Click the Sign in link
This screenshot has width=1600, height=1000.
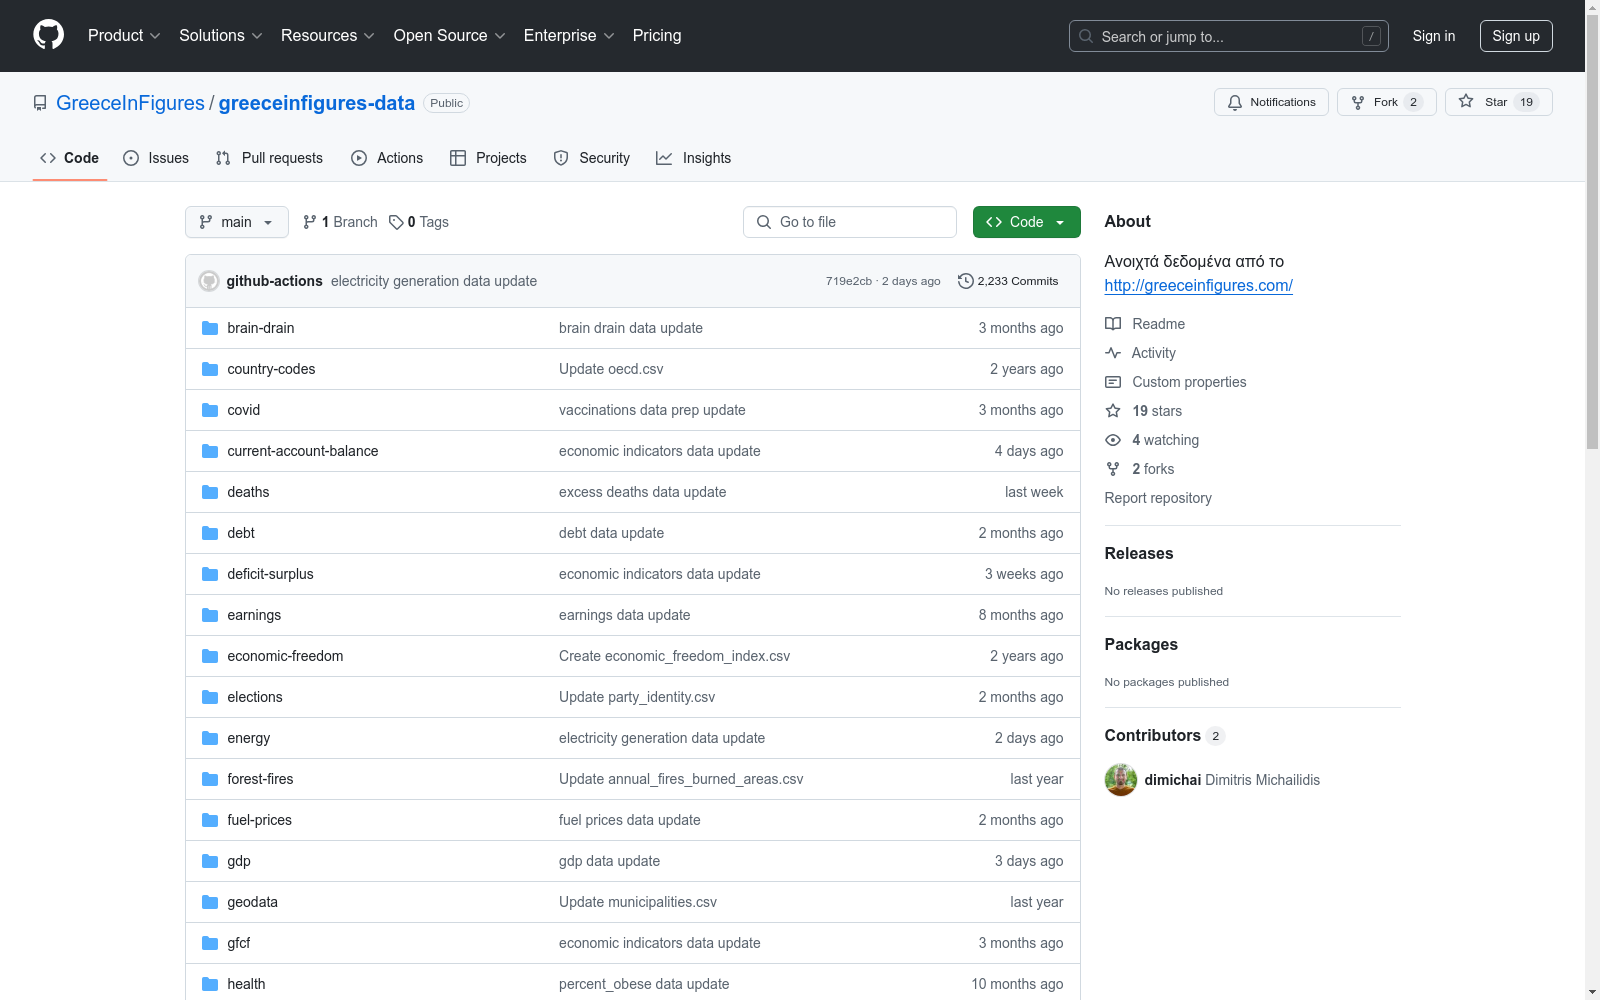click(x=1434, y=36)
